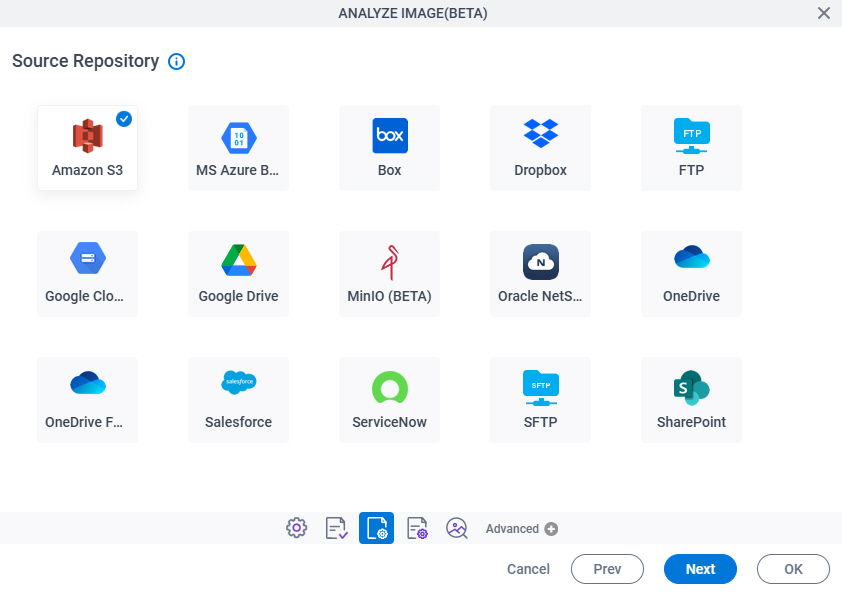Click the Next button
This screenshot has height=592, width=842.
click(700, 569)
